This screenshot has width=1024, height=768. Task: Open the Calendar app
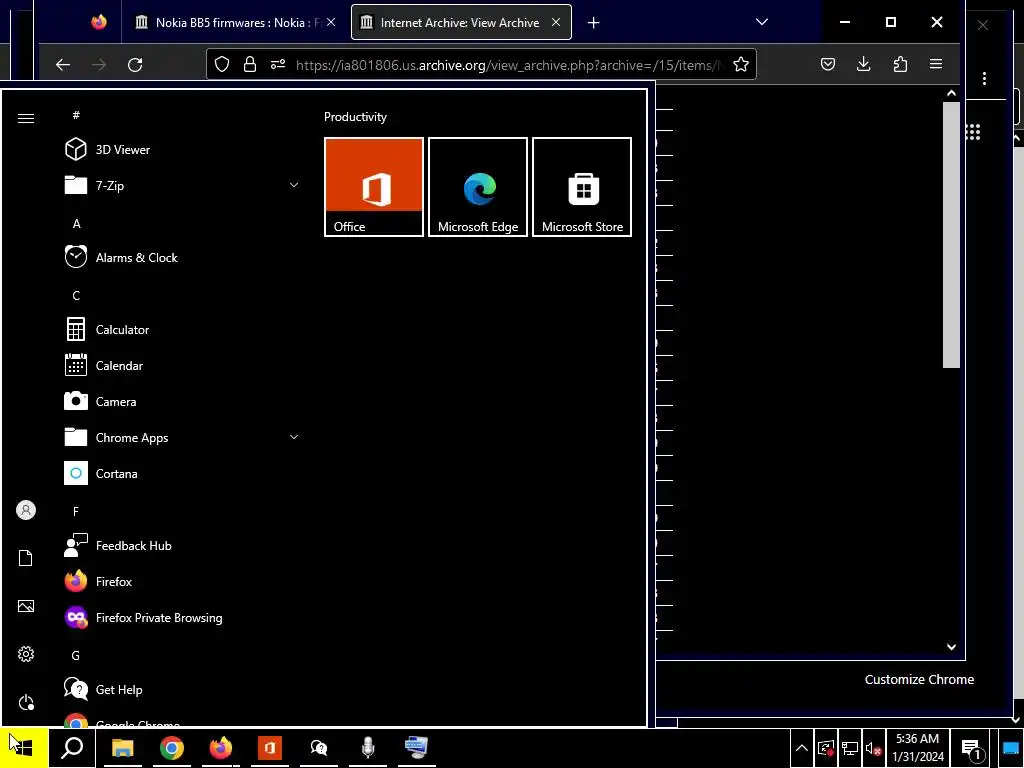(x=182, y=366)
